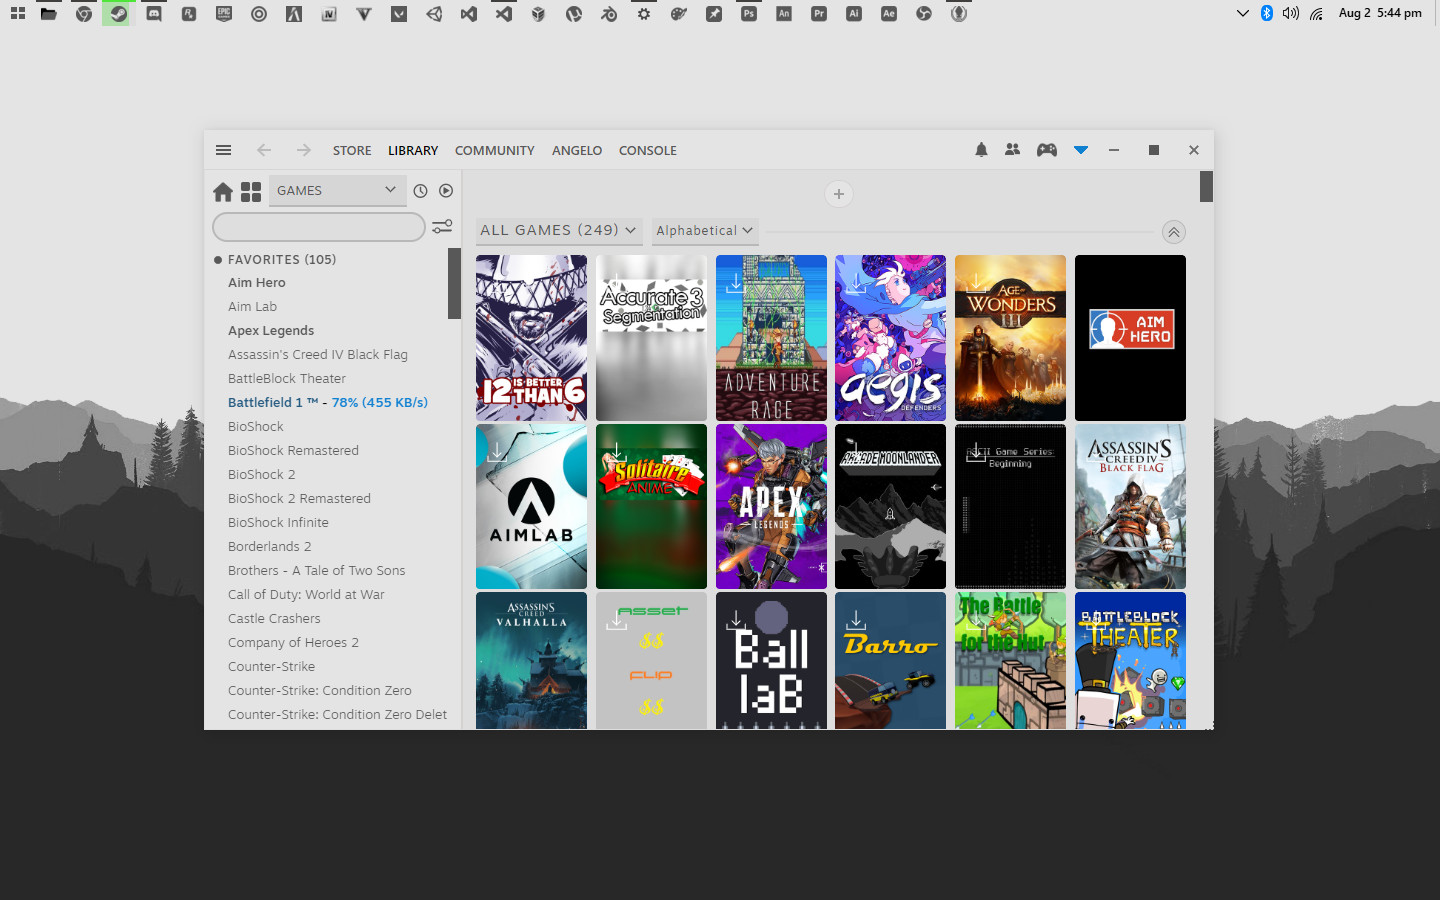Select Aim Lab in sidebar
Viewport: 1440px width, 900px height.
(252, 307)
